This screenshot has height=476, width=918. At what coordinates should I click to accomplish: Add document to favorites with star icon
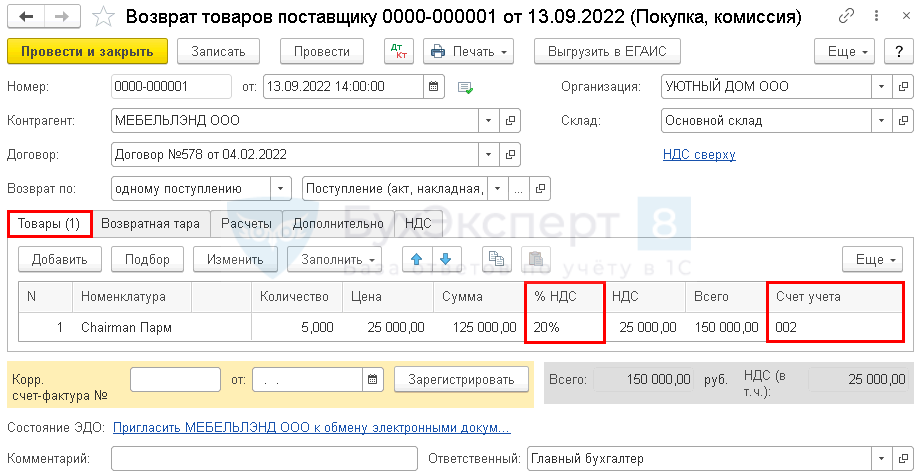click(102, 17)
